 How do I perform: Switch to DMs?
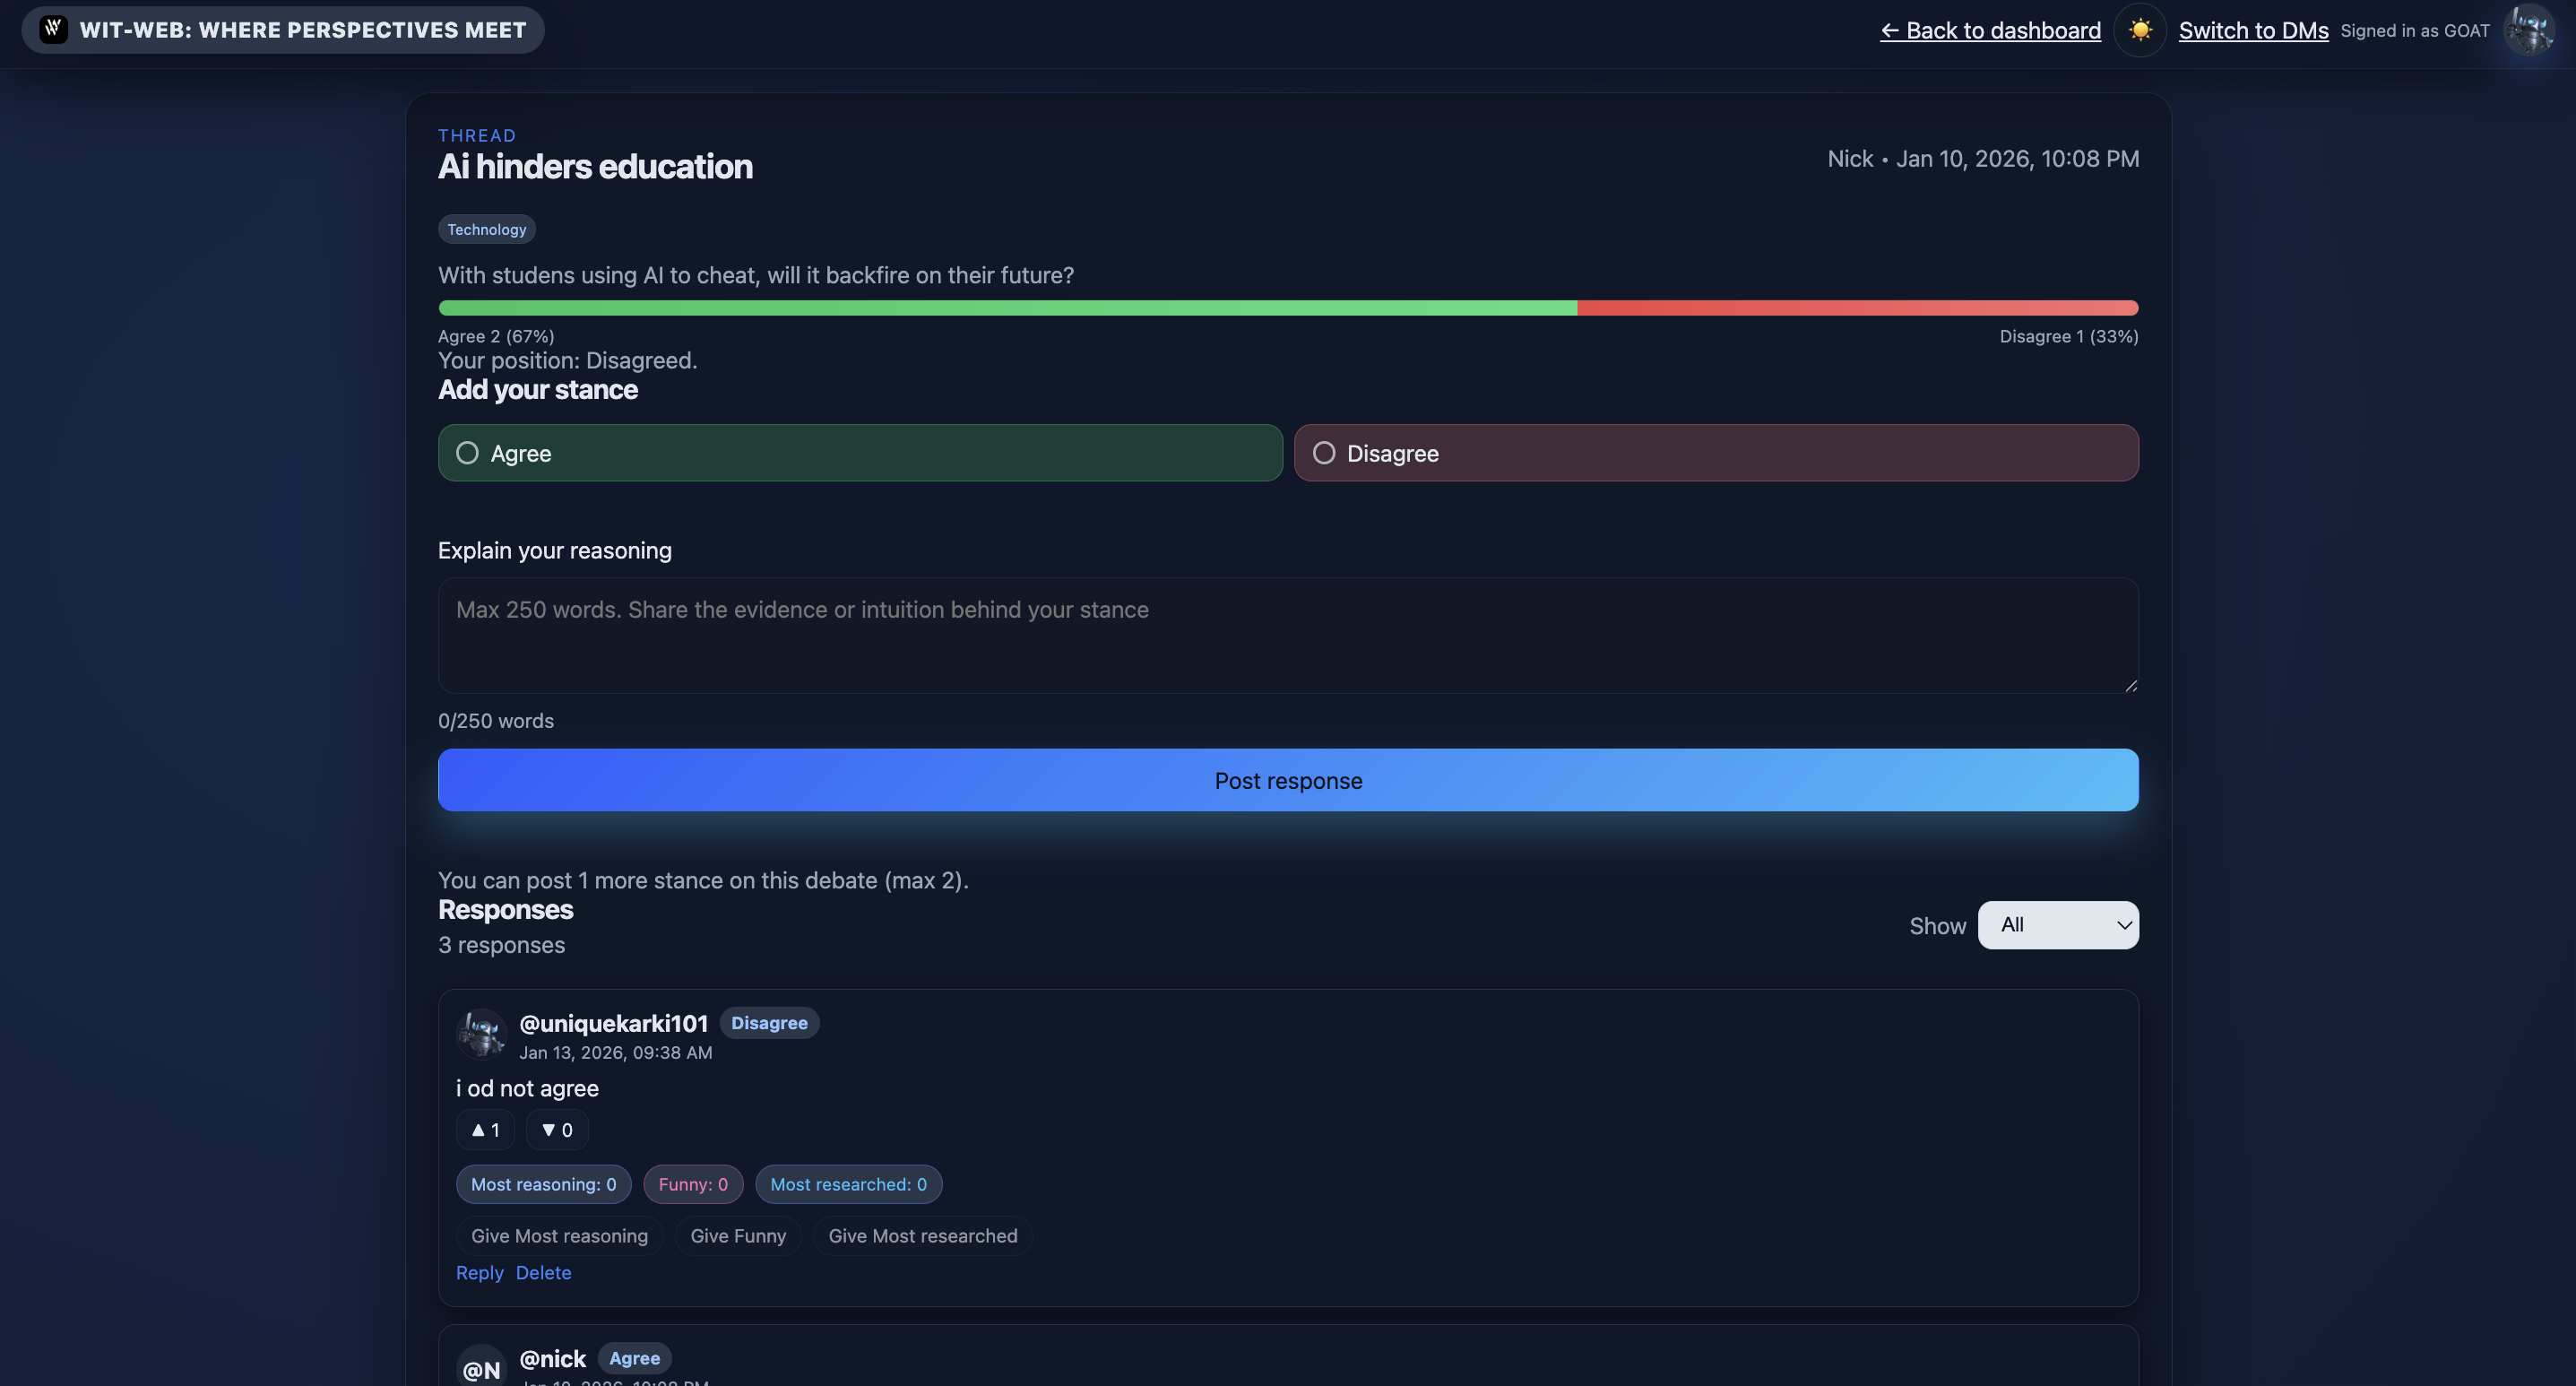tap(2253, 30)
